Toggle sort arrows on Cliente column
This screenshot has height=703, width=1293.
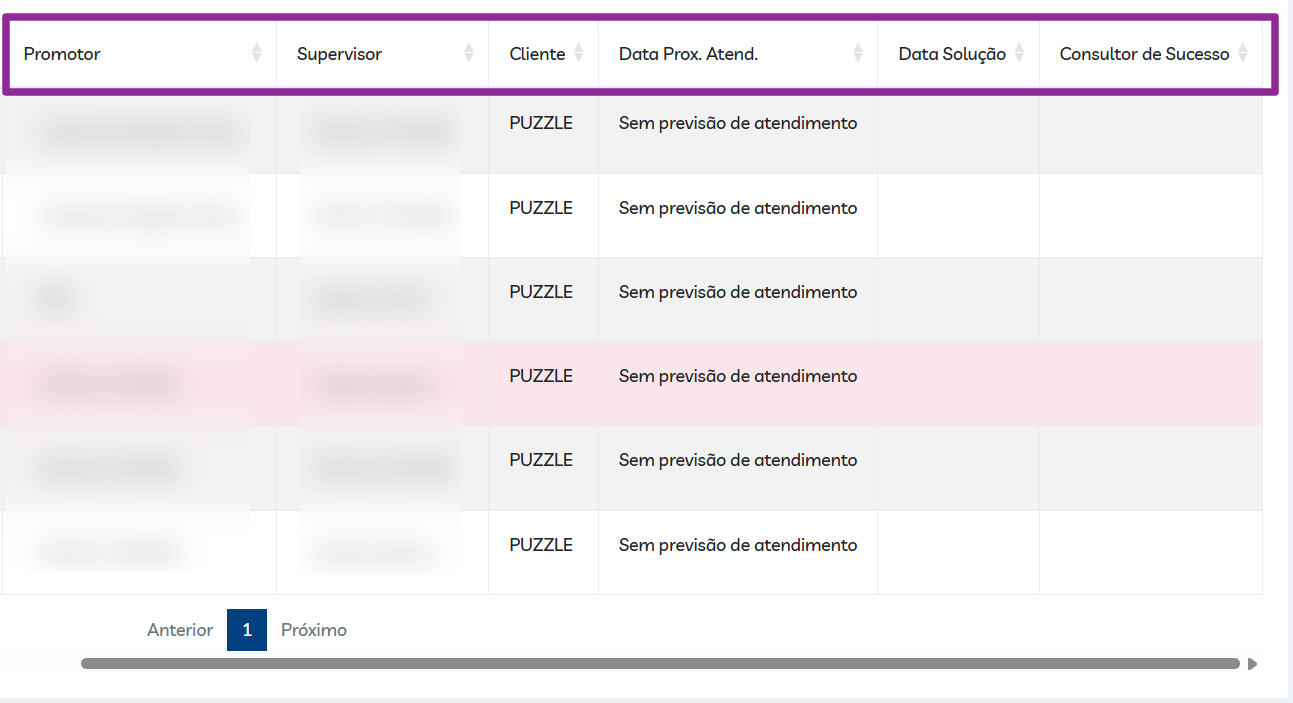tap(578, 53)
